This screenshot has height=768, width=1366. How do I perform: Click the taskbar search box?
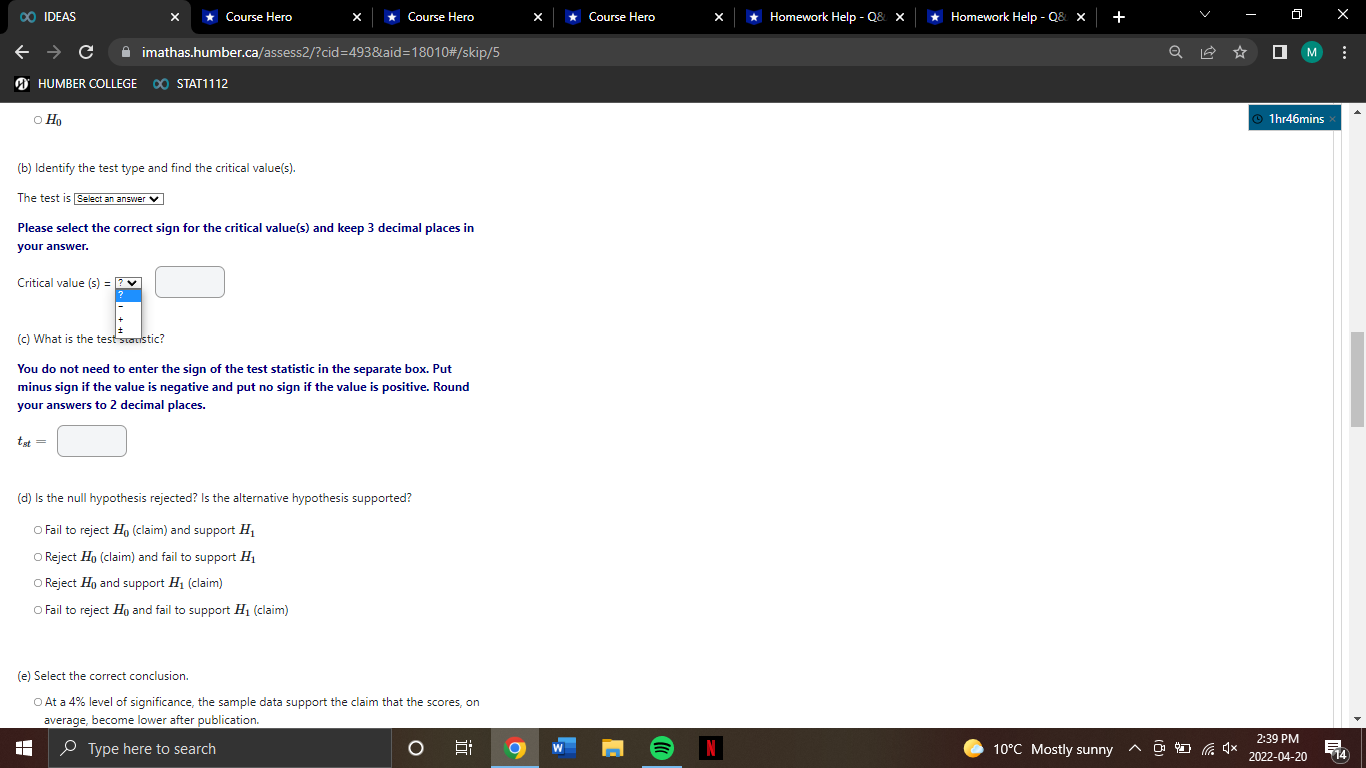(220, 748)
